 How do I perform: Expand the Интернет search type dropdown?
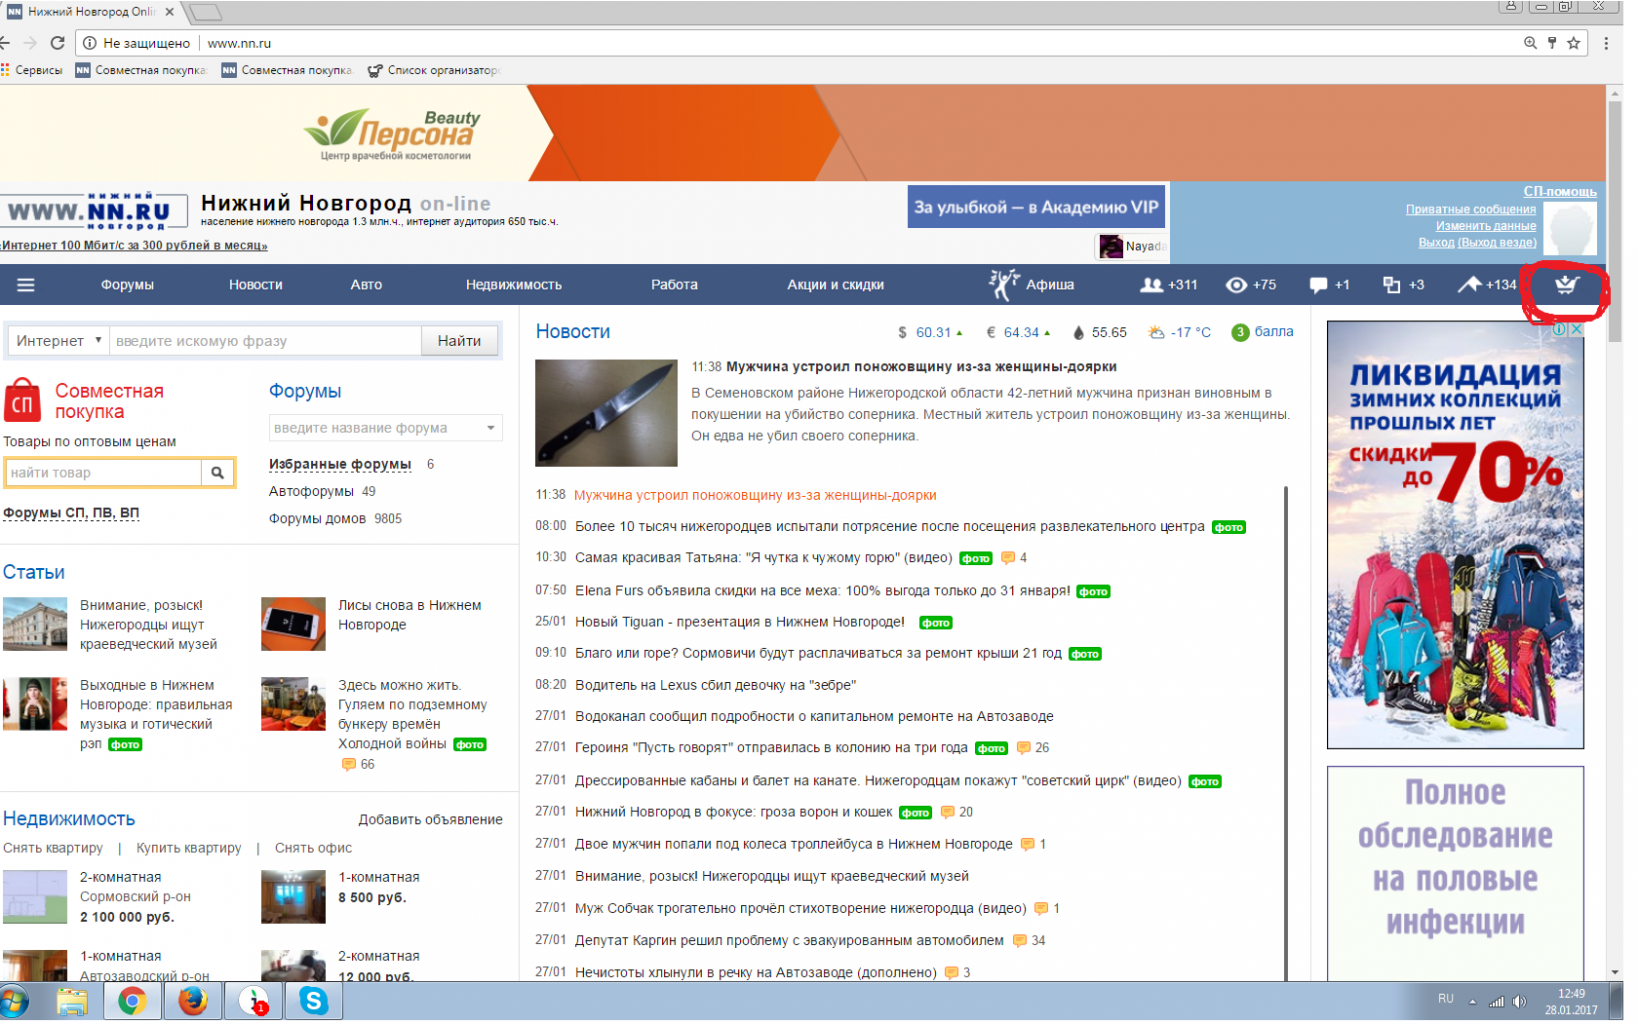(59, 341)
